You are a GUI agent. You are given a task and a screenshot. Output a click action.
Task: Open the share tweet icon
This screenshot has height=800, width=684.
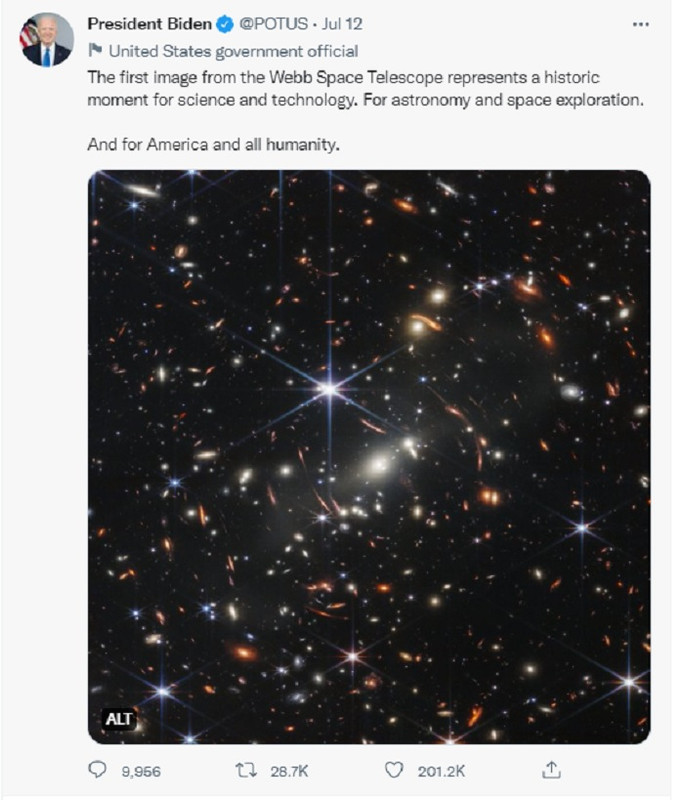click(x=551, y=769)
